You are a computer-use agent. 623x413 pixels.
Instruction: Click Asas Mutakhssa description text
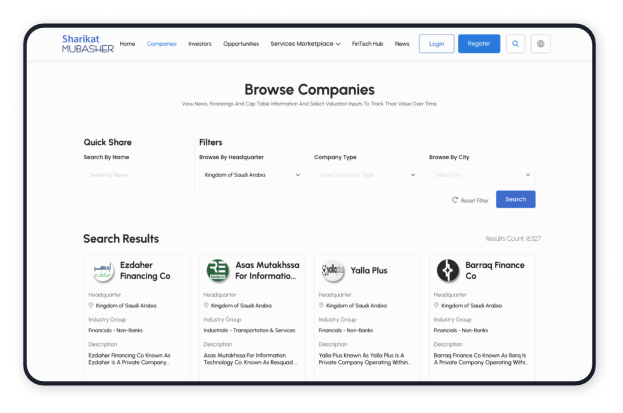(250, 359)
